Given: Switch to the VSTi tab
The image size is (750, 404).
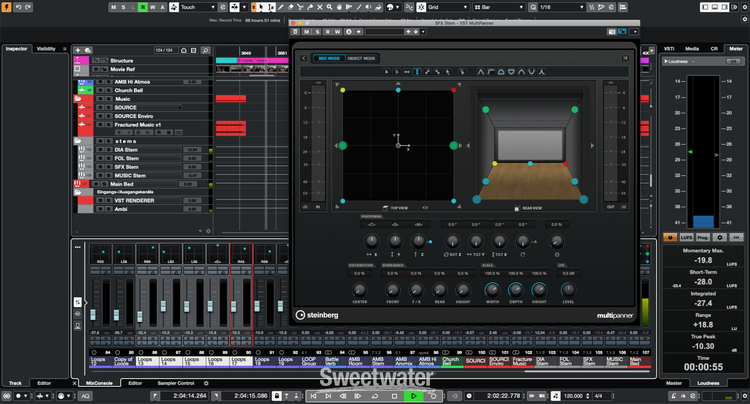Looking at the screenshot, I should 669,49.
